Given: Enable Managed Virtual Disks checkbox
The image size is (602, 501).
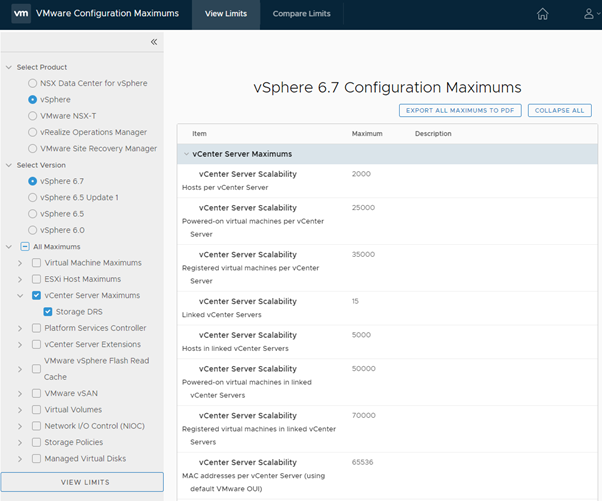Looking at the screenshot, I should (36, 459).
